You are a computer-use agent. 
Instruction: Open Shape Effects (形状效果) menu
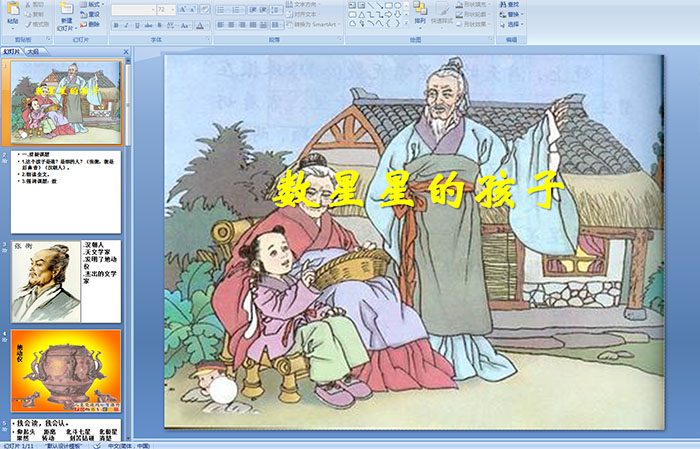coord(473,24)
